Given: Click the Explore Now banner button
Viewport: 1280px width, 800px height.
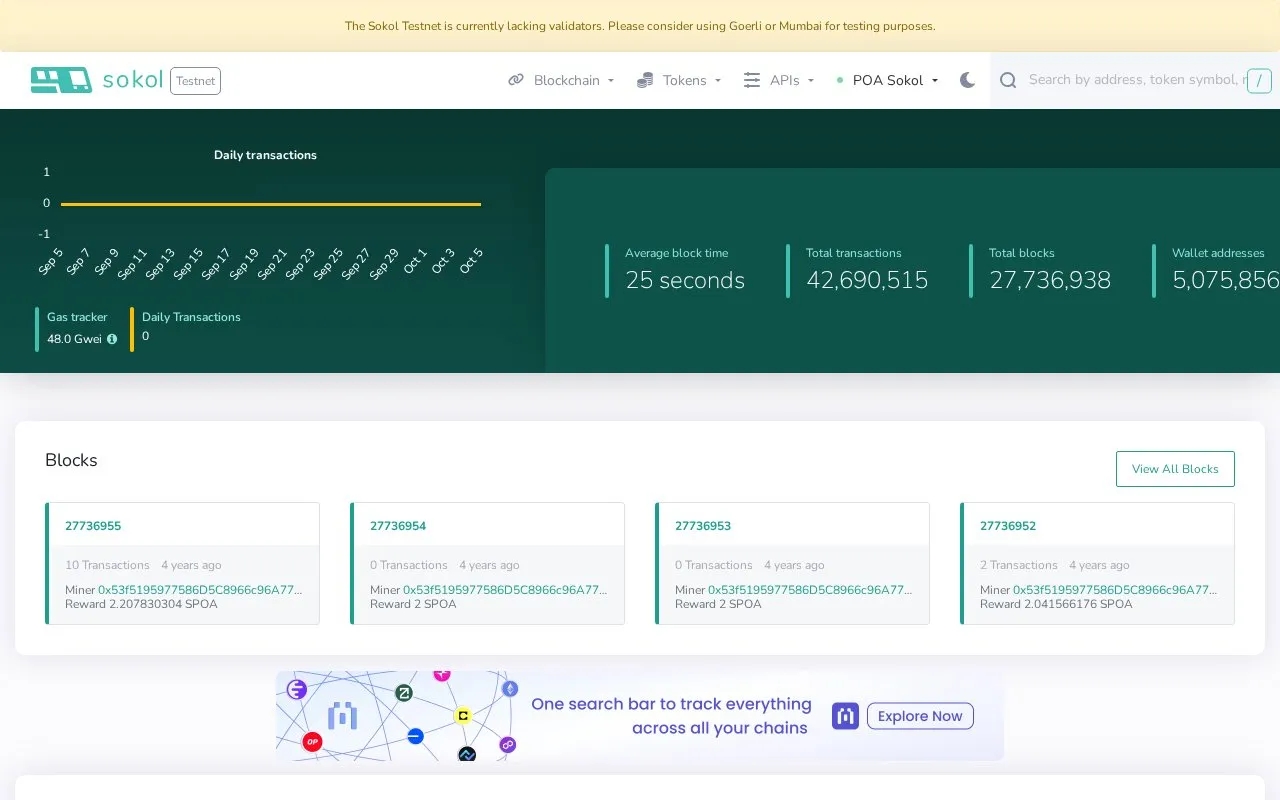Looking at the screenshot, I should [x=920, y=716].
